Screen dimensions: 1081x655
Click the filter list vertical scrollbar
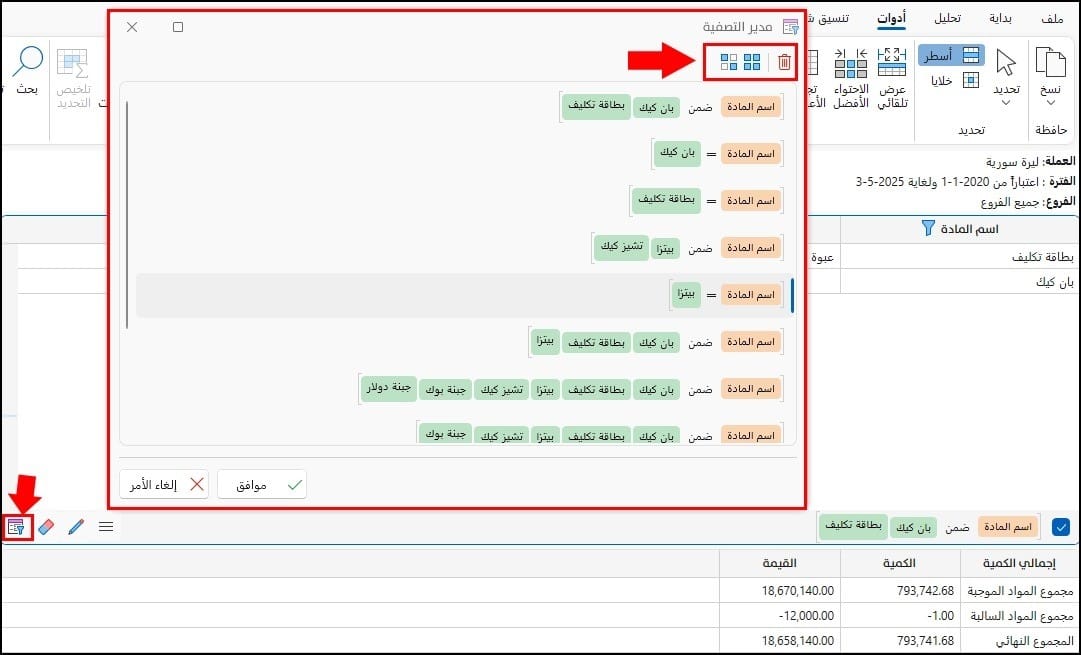[x=127, y=215]
